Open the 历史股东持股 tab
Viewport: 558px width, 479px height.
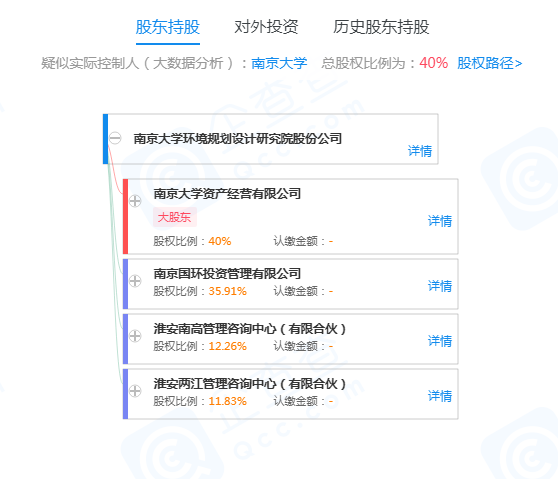(x=381, y=27)
